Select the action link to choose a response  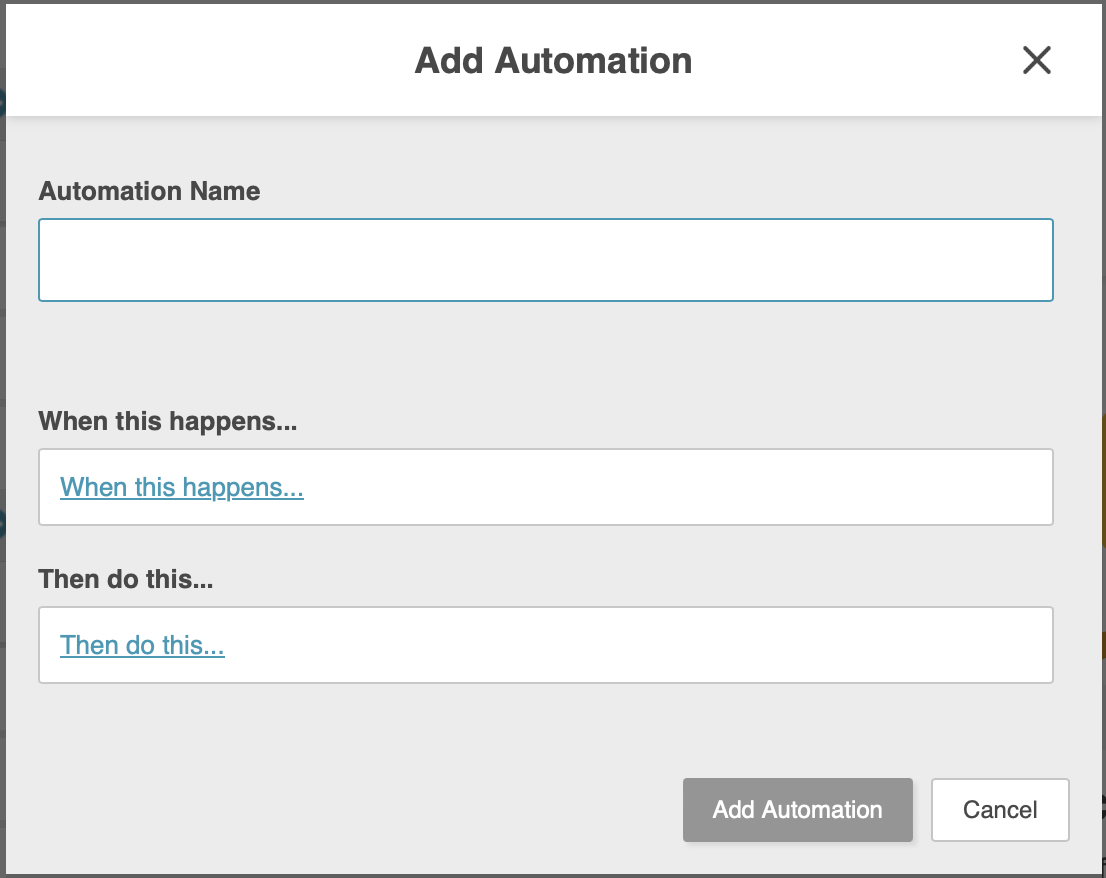click(142, 645)
